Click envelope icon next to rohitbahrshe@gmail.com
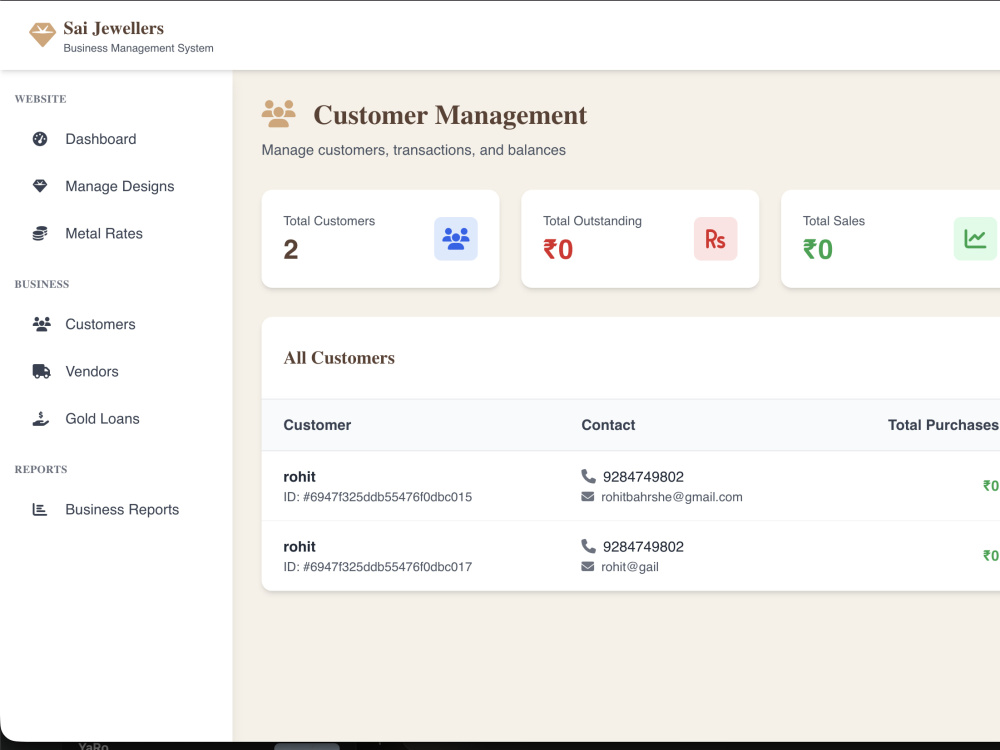1000x750 pixels. tap(587, 497)
